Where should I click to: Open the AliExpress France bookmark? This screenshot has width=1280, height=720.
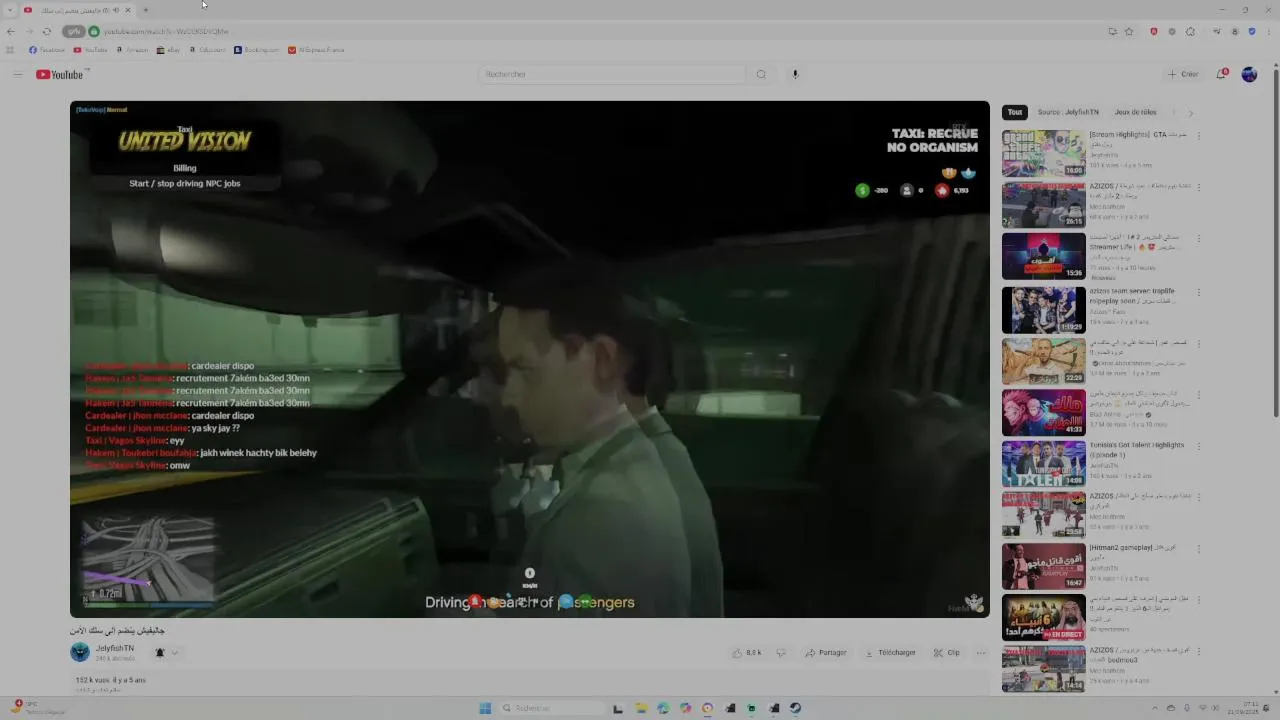click(316, 50)
